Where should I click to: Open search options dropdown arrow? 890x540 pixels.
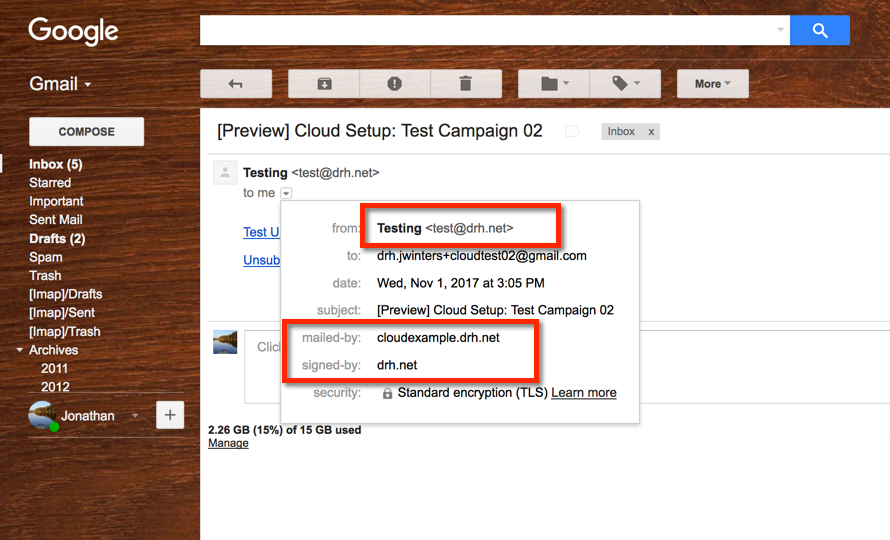[780, 30]
